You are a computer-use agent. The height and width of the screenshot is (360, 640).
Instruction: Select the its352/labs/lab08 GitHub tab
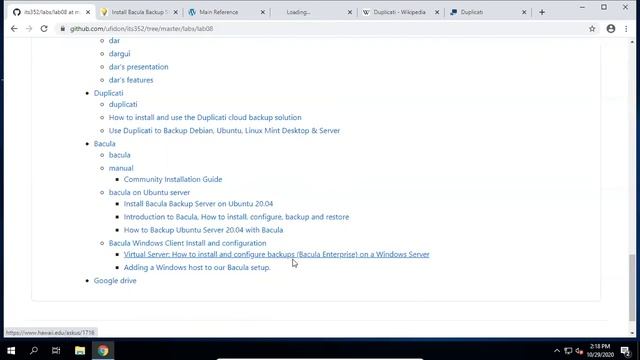tap(50, 12)
